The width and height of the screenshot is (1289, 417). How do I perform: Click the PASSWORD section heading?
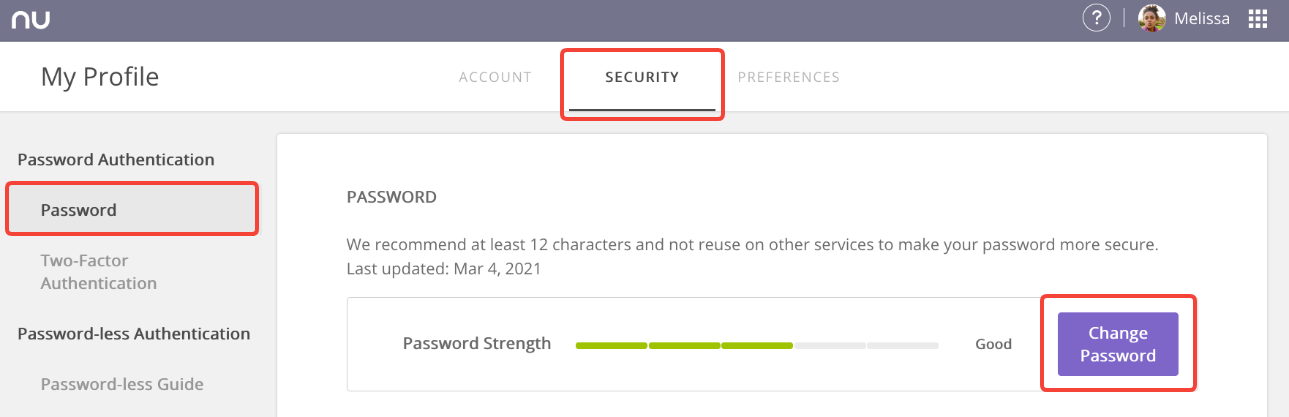tap(391, 197)
